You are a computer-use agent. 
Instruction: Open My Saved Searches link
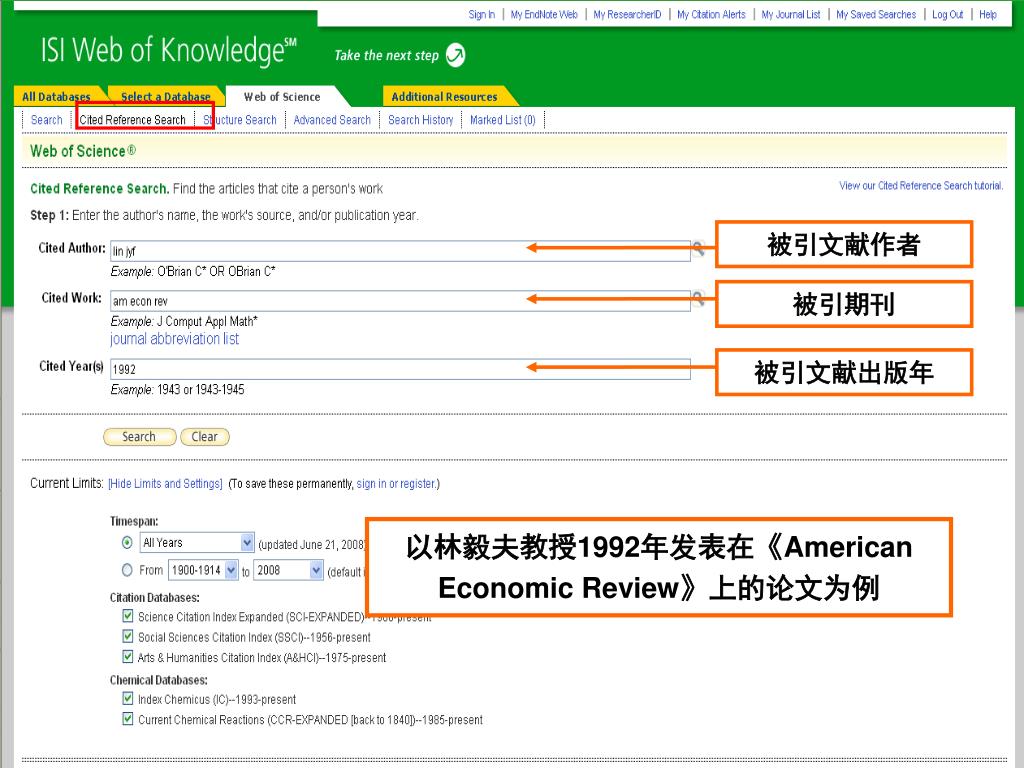click(x=876, y=14)
